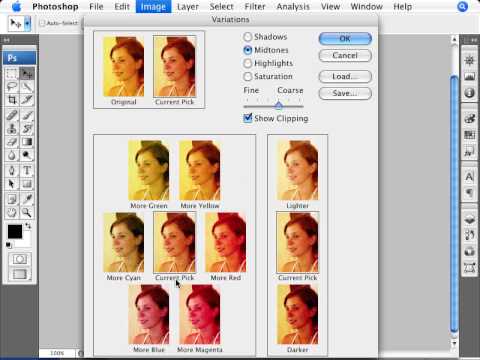Toggle Quick Mask mode
This screenshot has height=360, width=480.
pos(20,259)
